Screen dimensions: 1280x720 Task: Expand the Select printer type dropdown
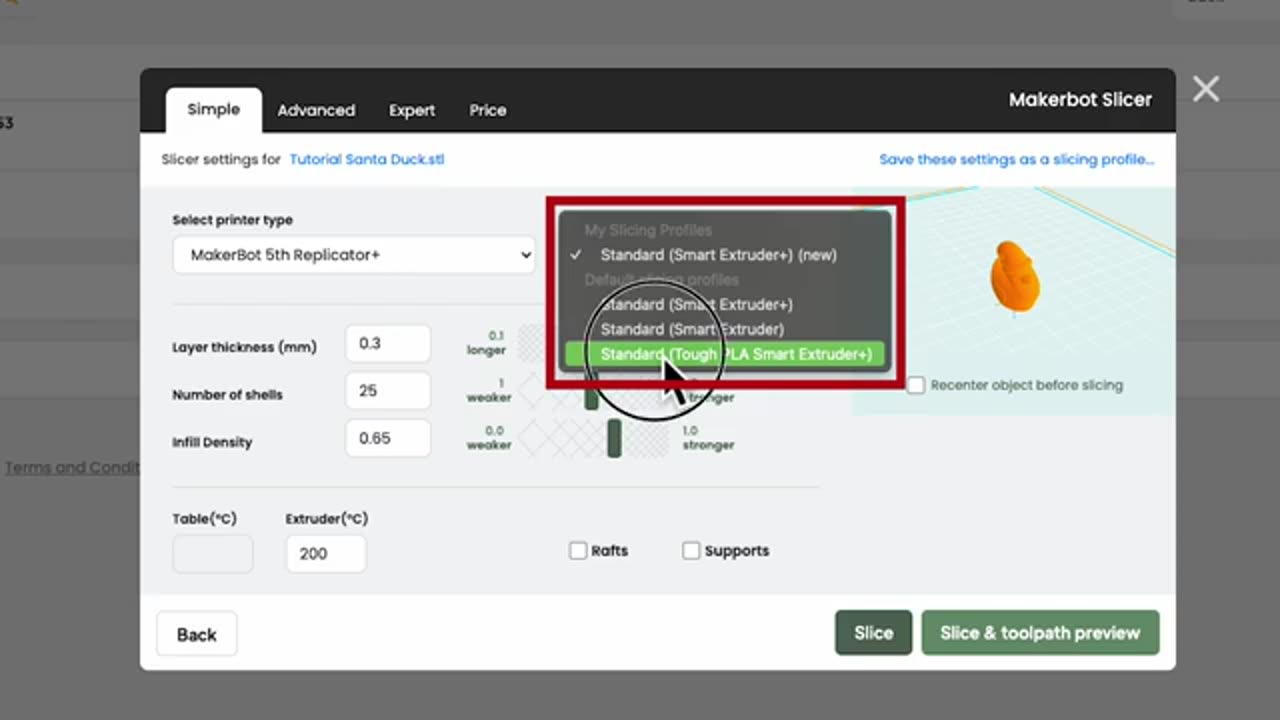(x=354, y=255)
